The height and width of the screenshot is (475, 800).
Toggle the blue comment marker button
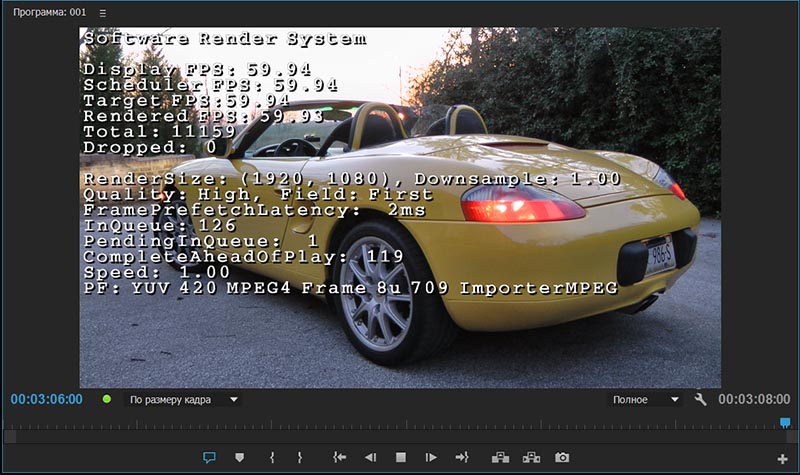tap(209, 458)
